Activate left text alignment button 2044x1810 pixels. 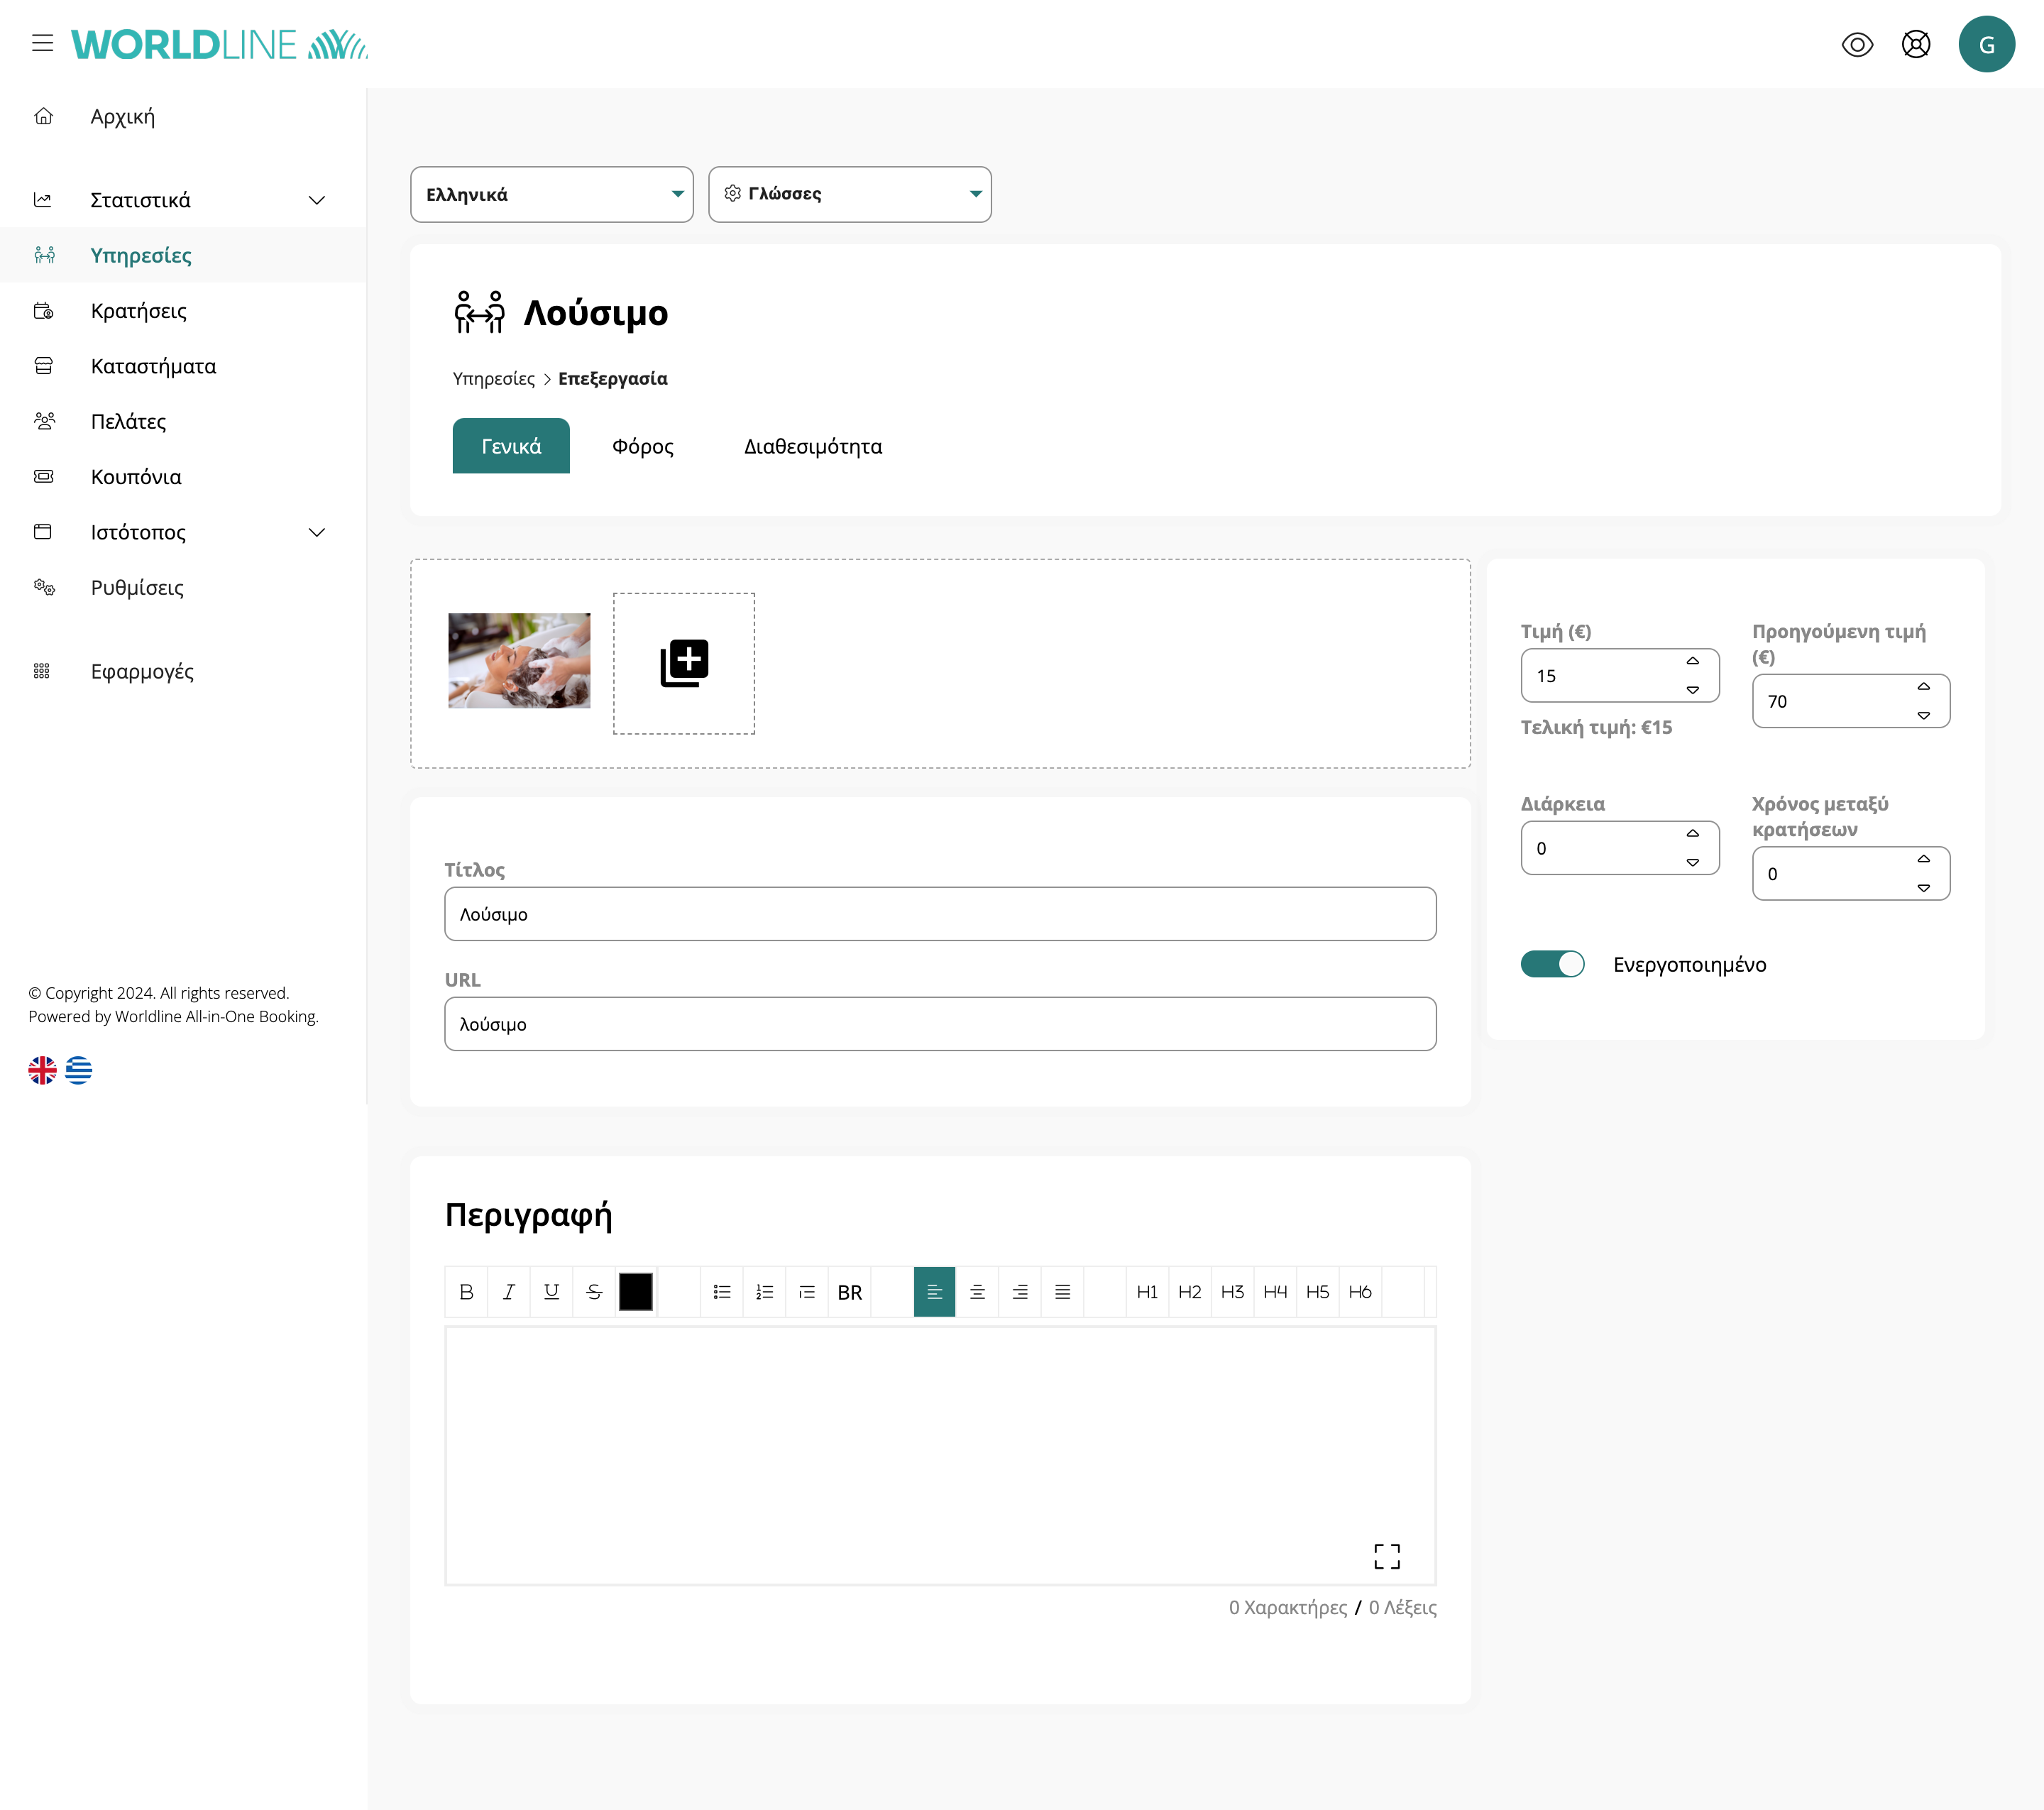coord(934,1292)
